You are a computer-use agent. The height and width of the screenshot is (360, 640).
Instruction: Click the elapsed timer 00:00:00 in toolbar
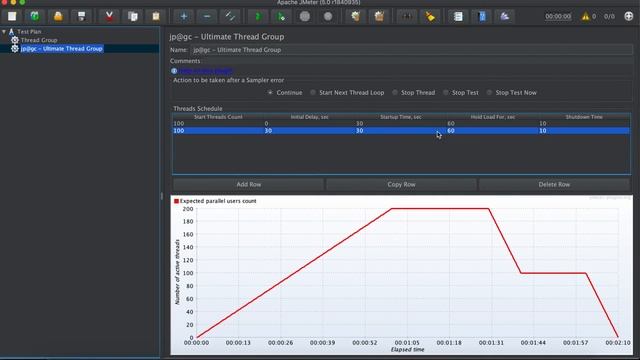point(558,17)
